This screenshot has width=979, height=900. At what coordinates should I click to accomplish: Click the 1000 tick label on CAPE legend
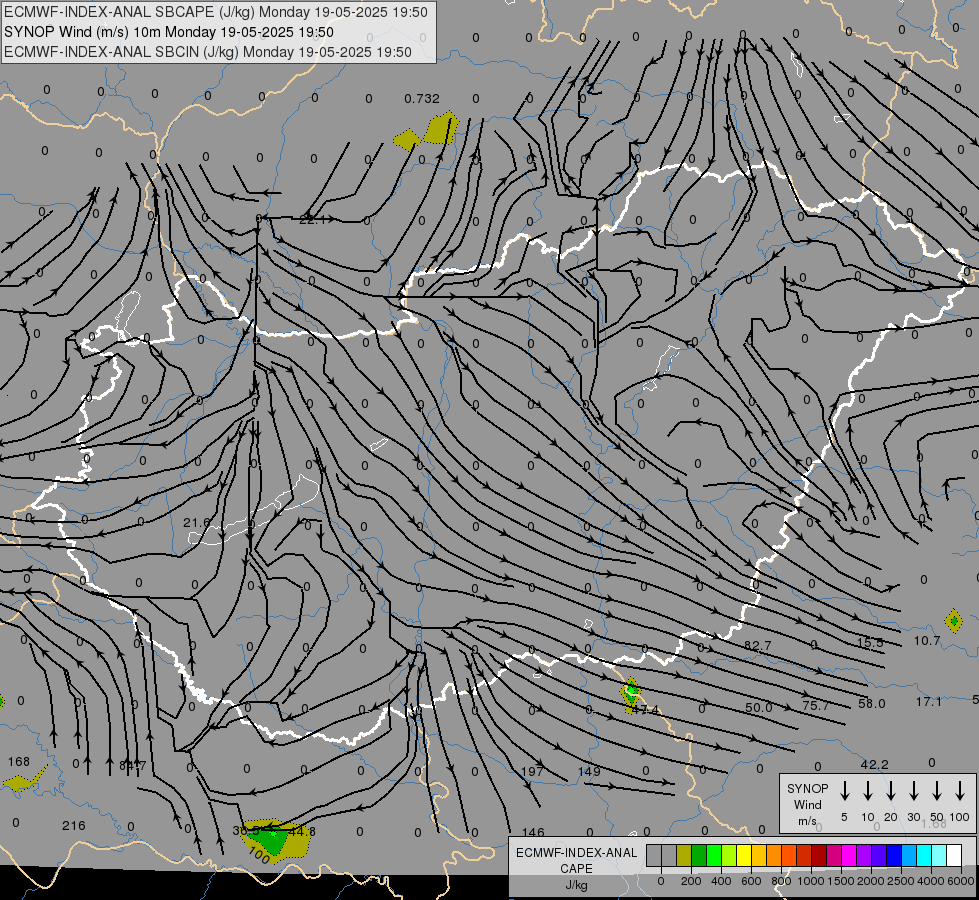pyautogui.click(x=810, y=881)
